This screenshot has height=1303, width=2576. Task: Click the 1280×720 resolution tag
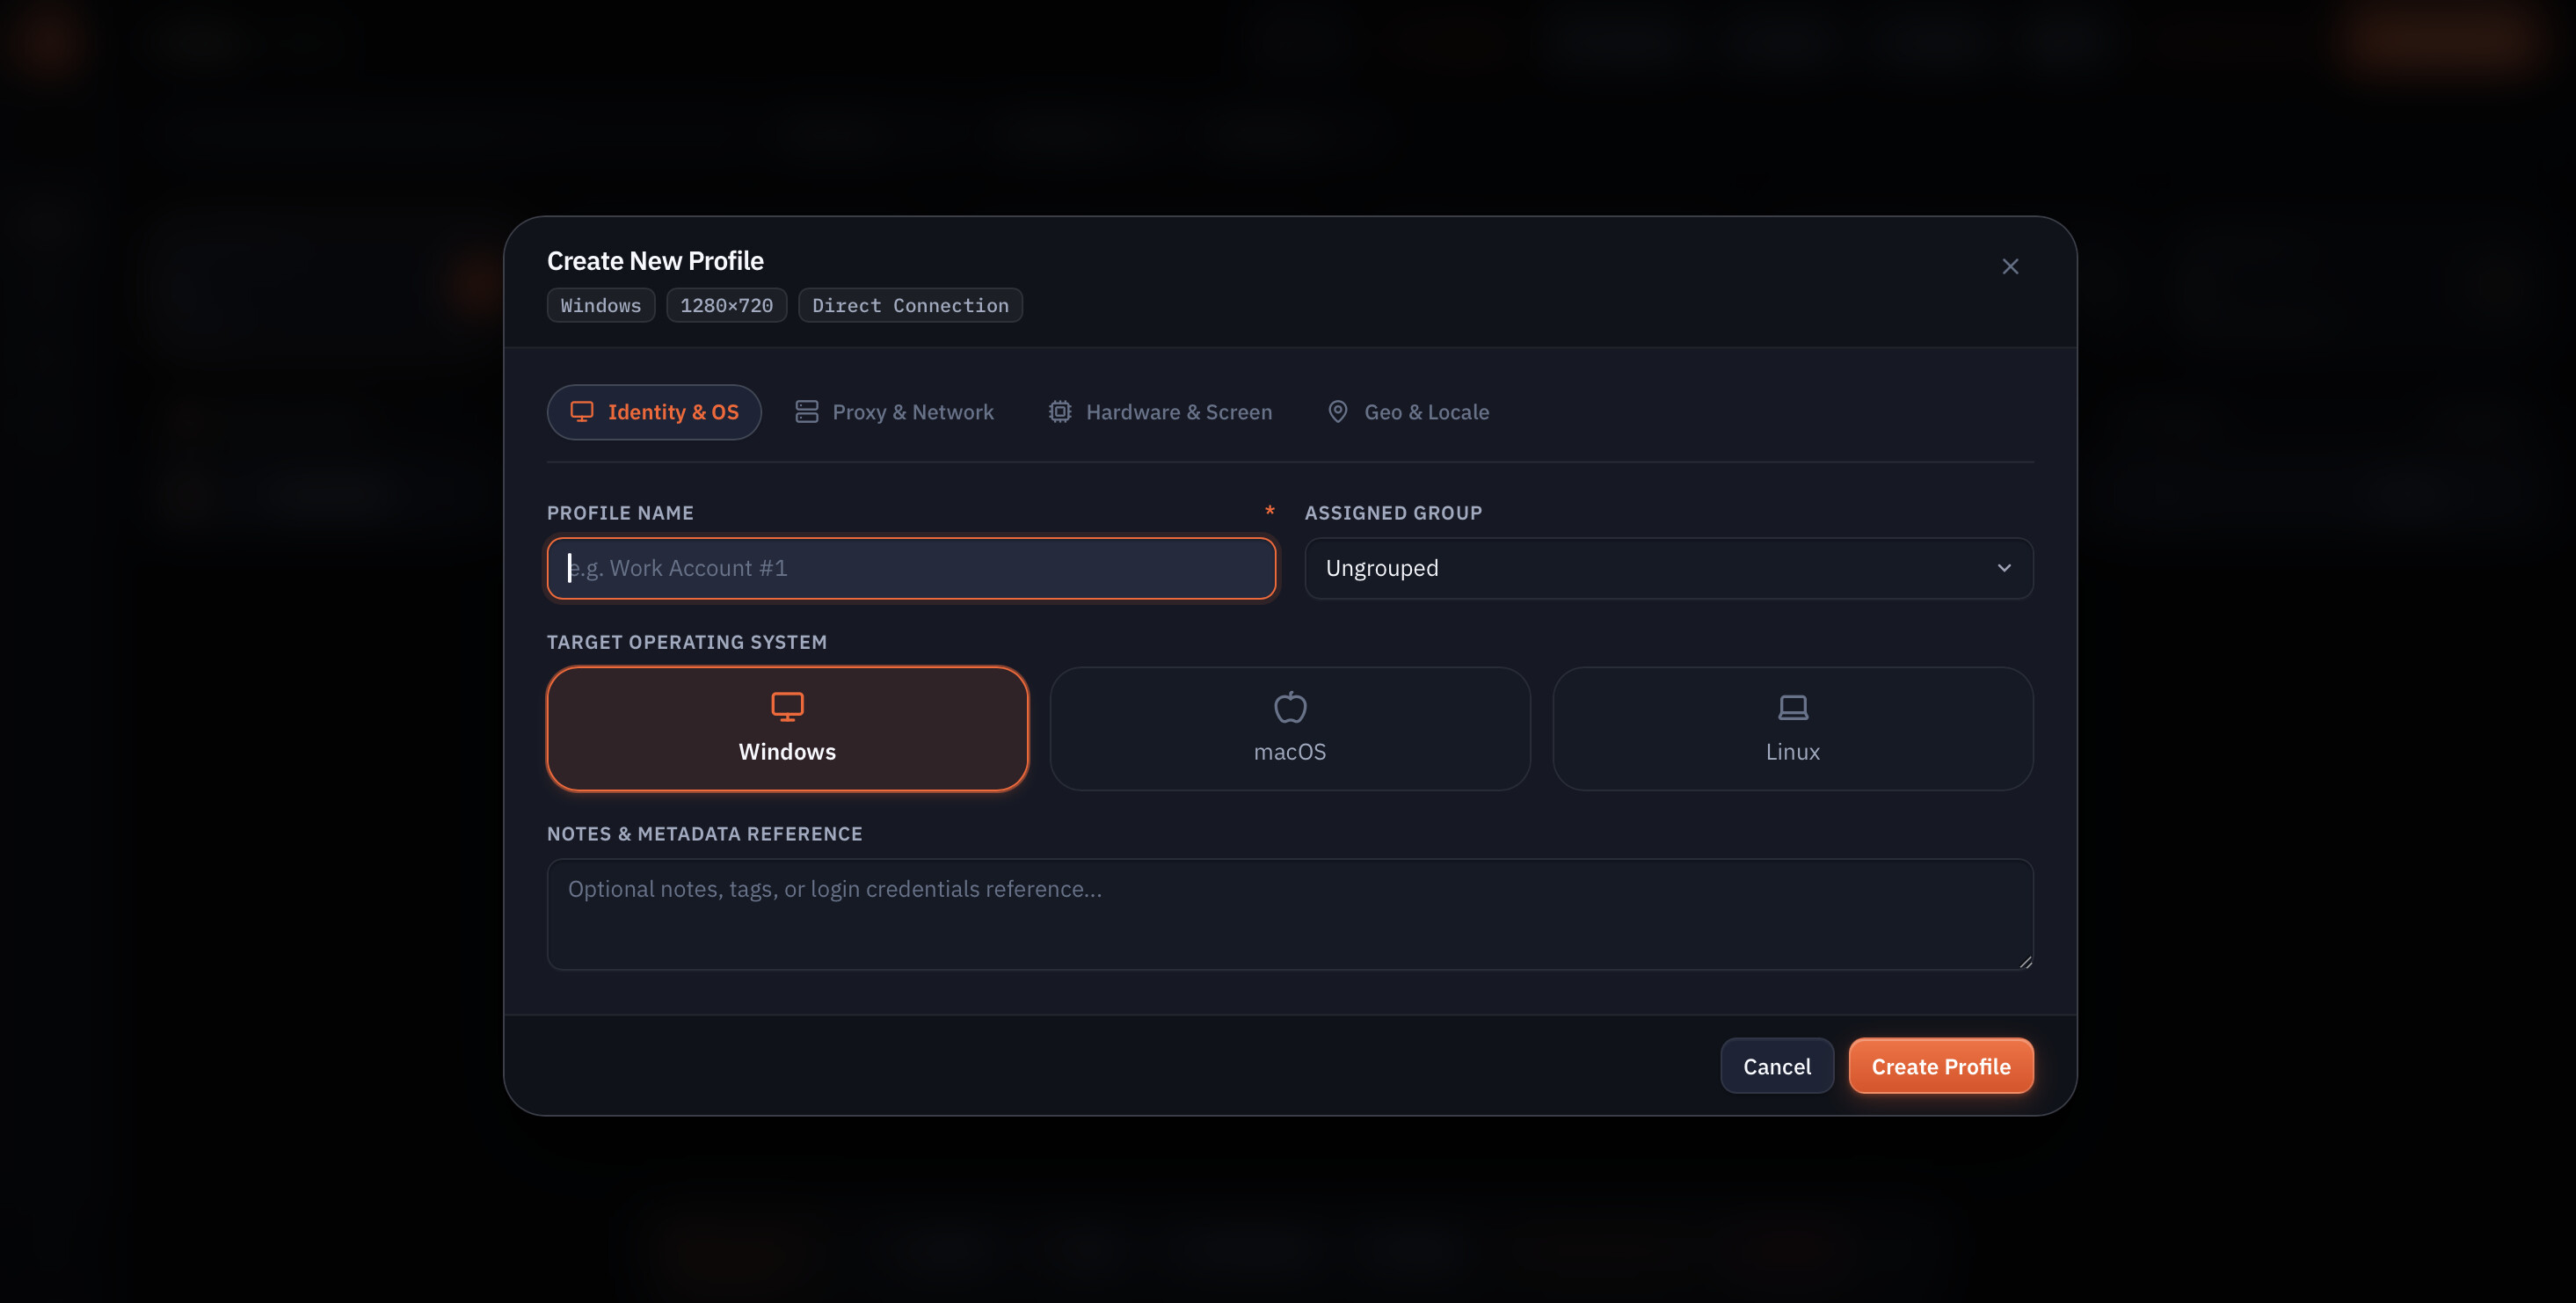coord(726,305)
